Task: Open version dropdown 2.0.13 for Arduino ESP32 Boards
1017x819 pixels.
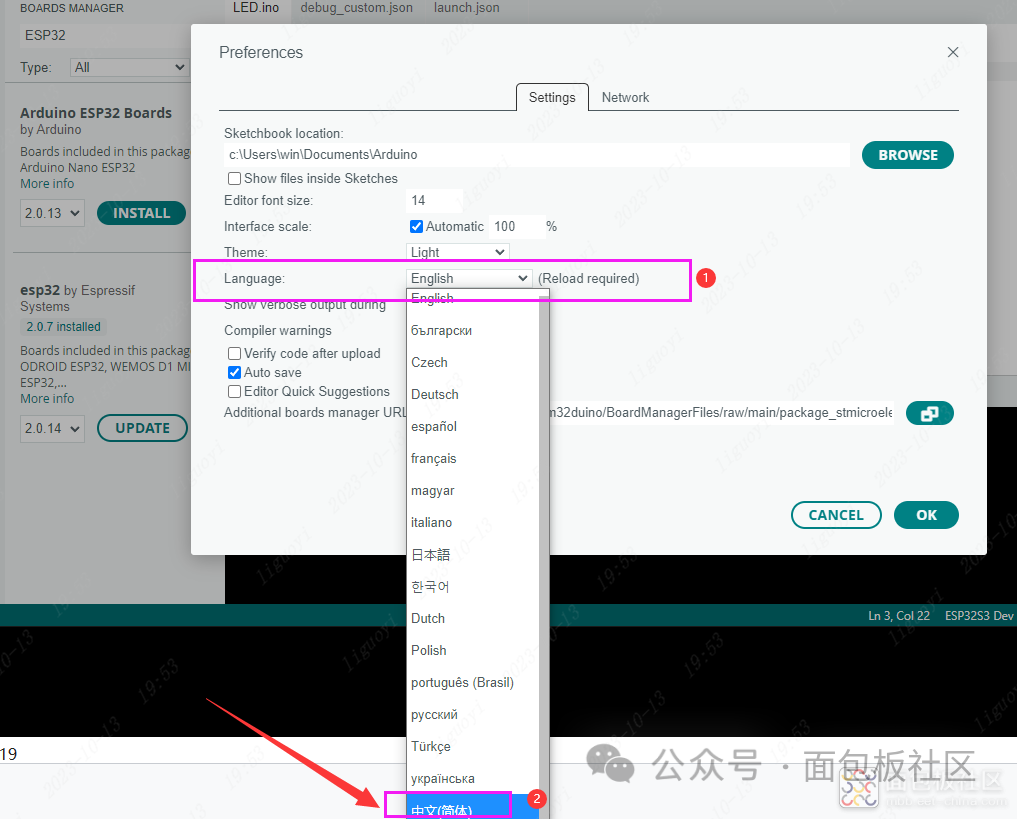Action: [52, 213]
